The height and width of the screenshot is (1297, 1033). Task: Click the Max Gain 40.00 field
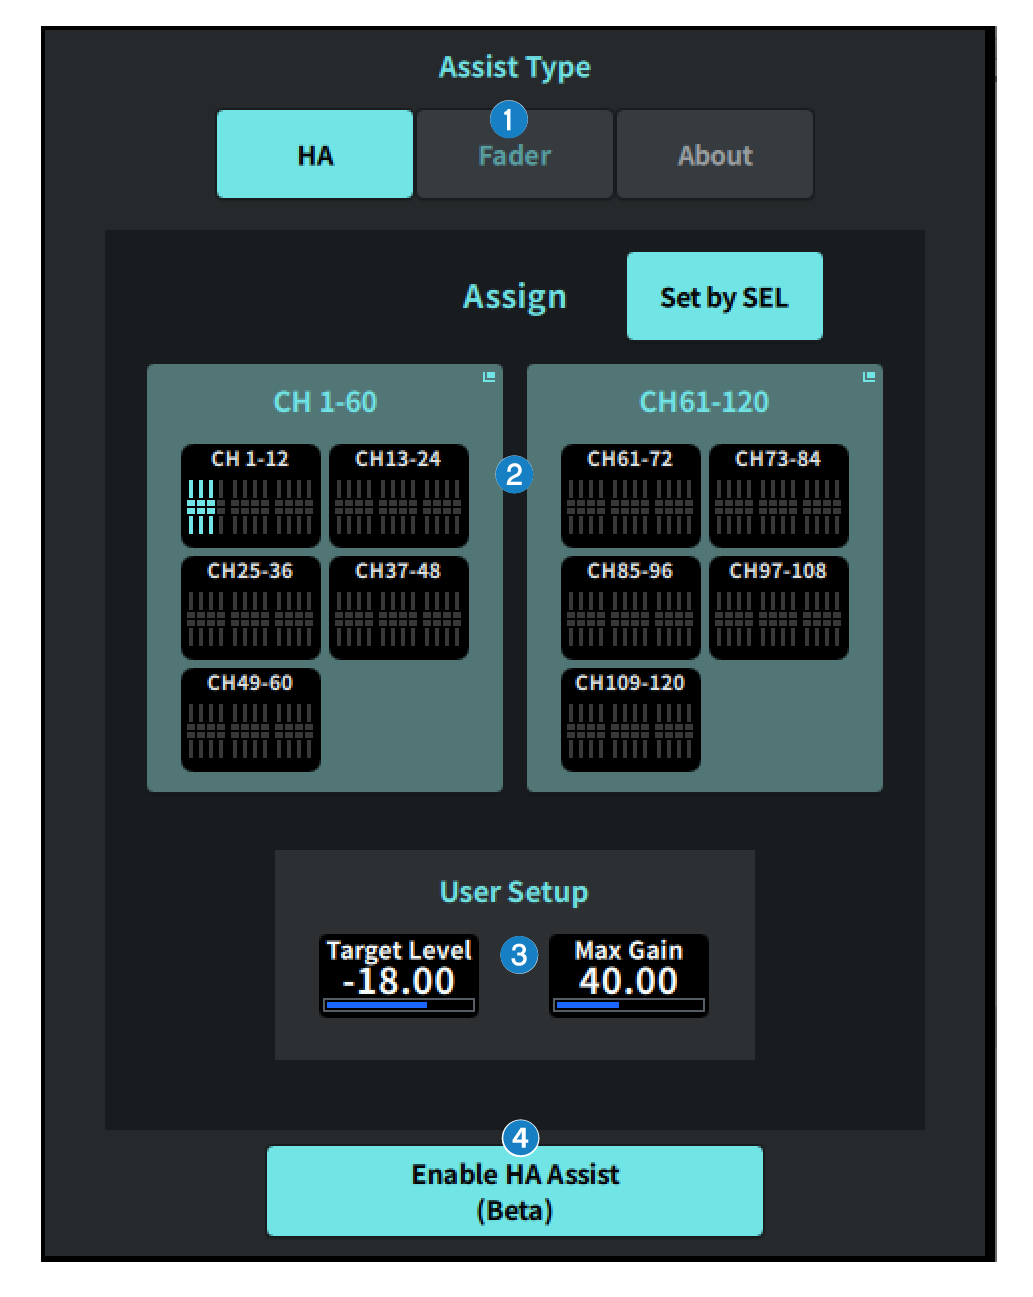628,975
